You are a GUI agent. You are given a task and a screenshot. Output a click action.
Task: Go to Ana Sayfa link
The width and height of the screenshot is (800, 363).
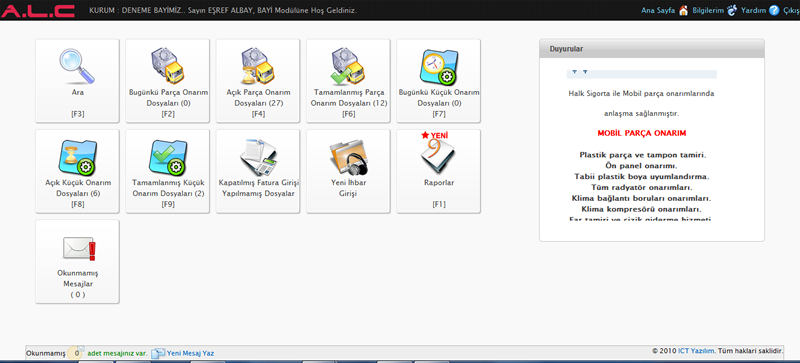(x=658, y=10)
